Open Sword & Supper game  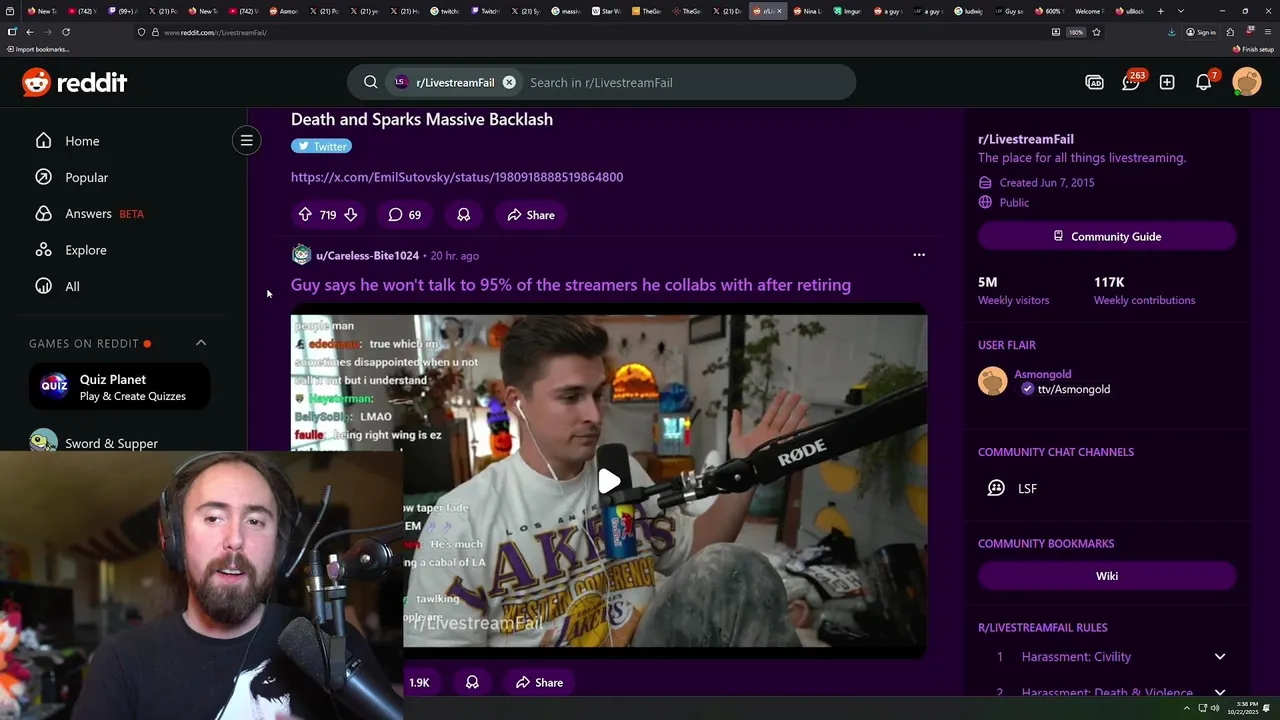(111, 443)
